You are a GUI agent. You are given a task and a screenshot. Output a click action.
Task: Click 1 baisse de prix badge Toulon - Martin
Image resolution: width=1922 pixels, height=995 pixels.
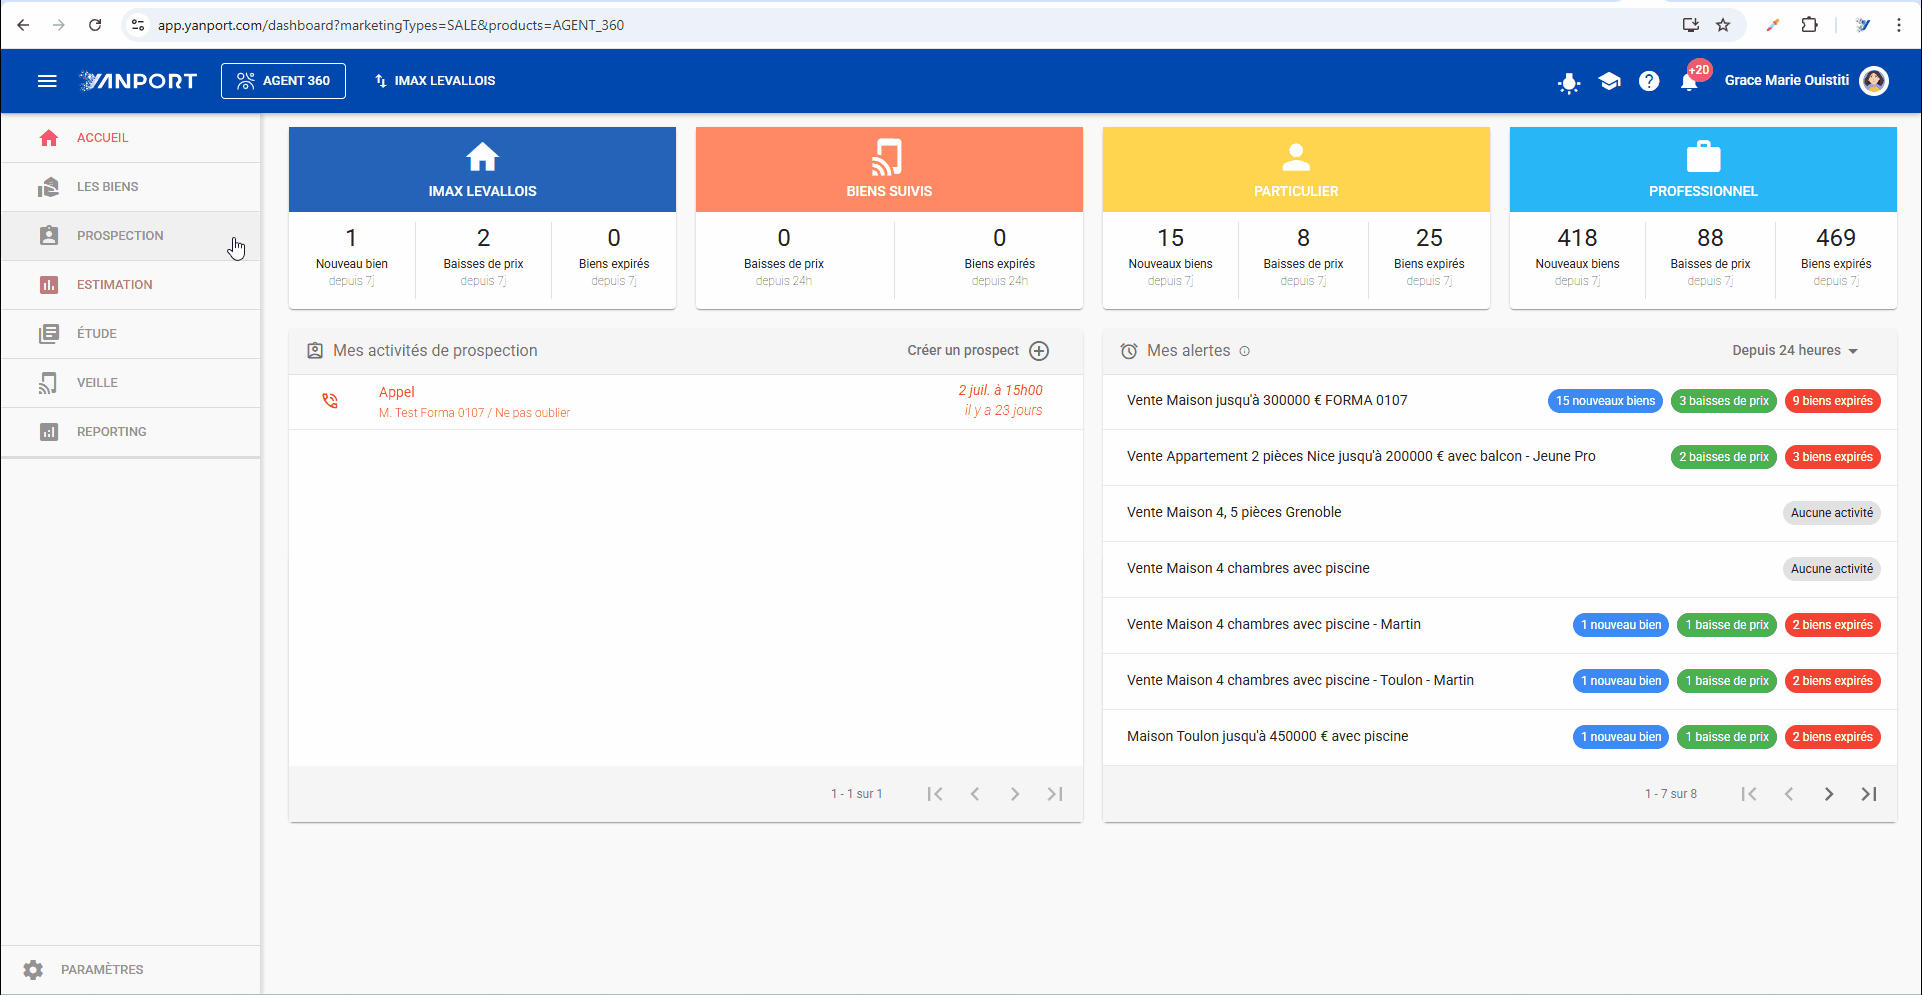1727,681
